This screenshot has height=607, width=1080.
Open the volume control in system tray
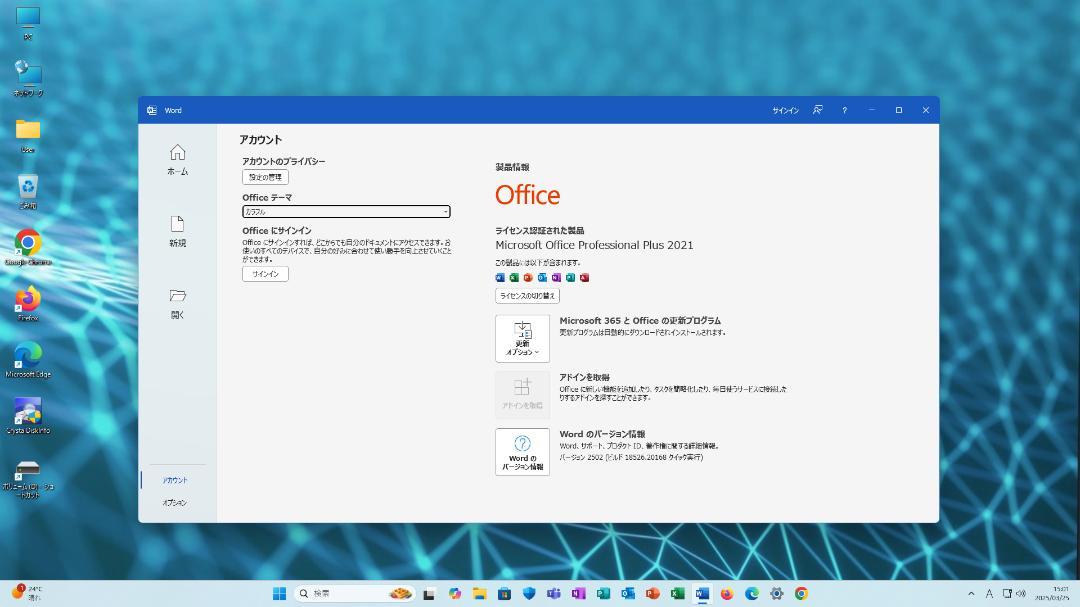[1021, 593]
